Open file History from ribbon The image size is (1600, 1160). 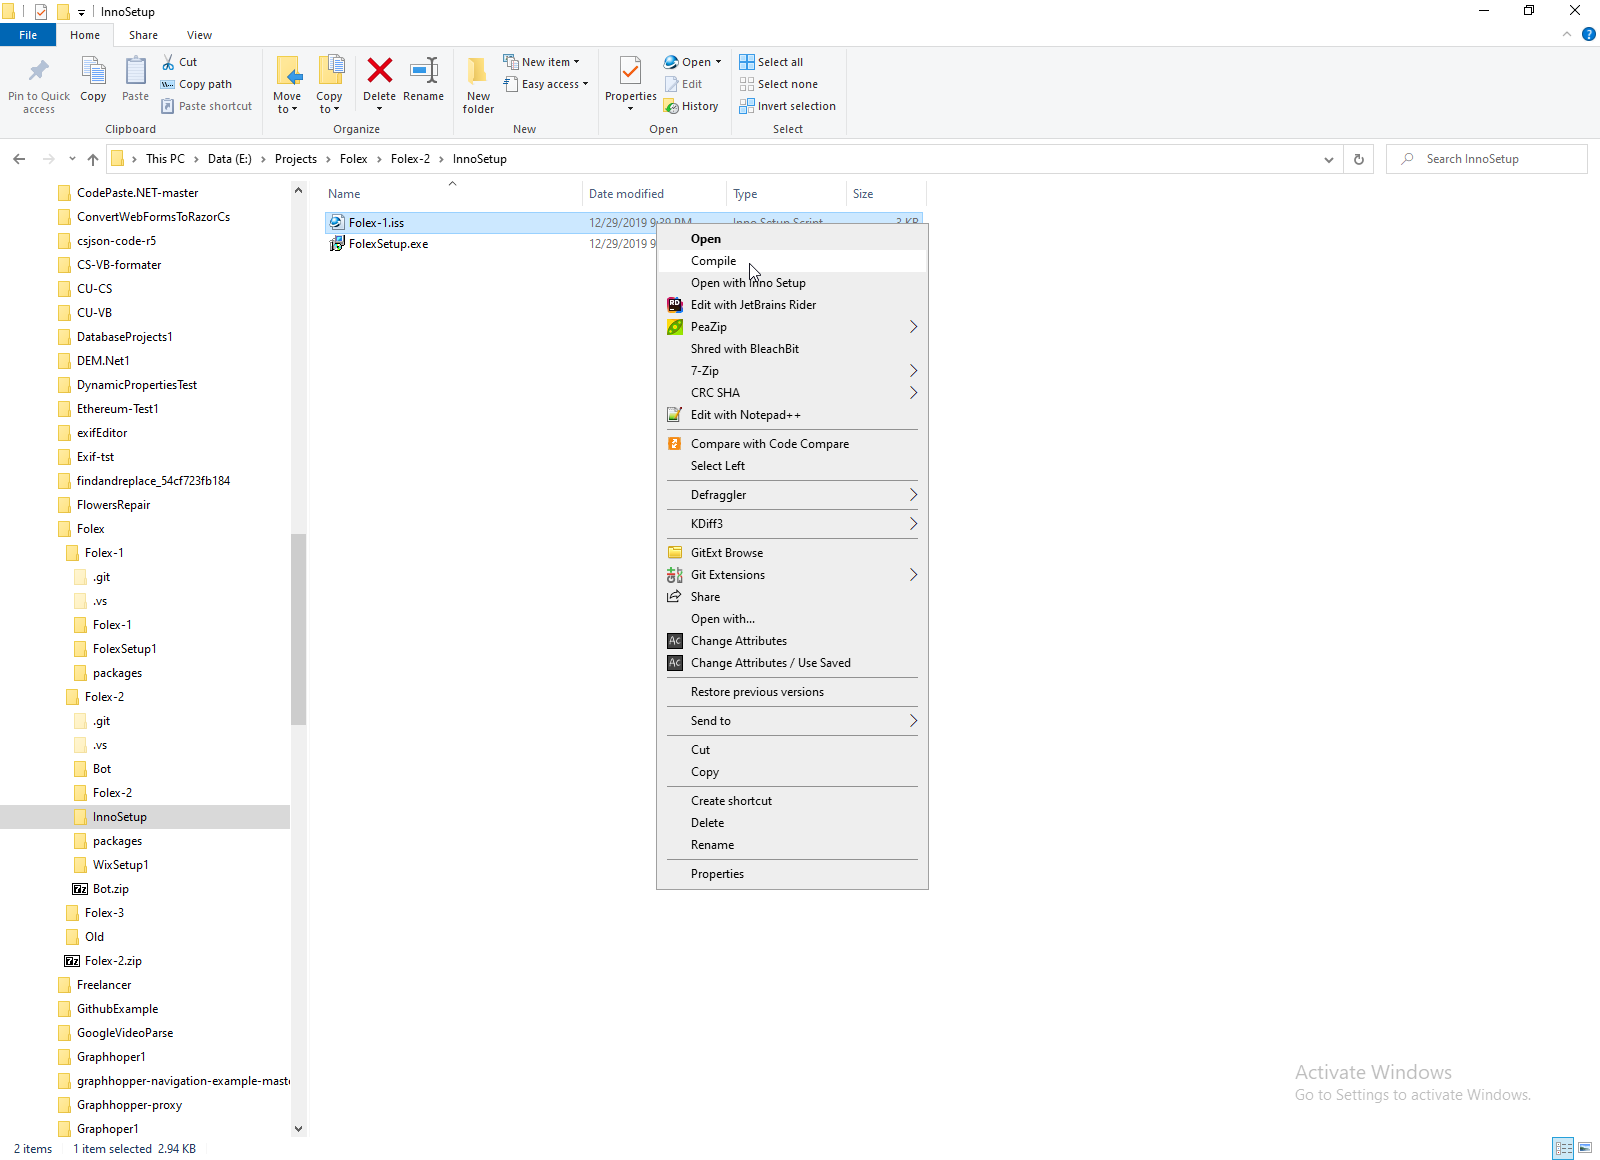pyautogui.click(x=691, y=106)
